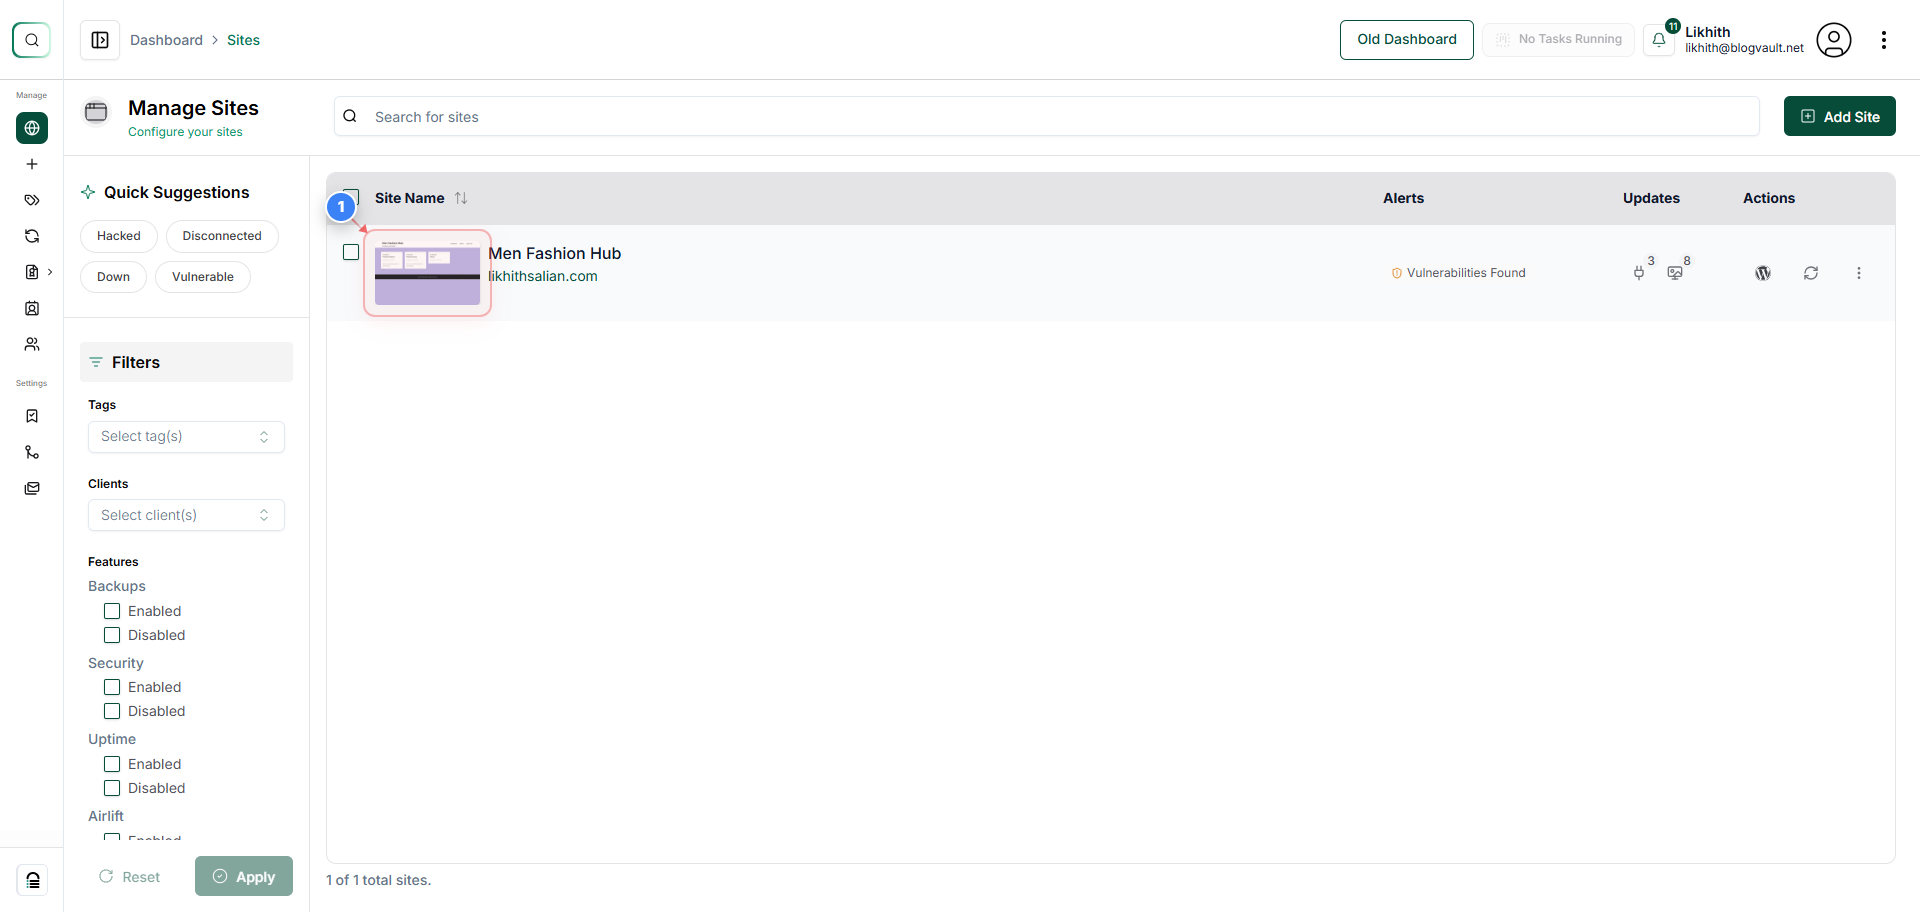
Task: Open the sync/refresh icon in sidebar
Action: pos(32,236)
